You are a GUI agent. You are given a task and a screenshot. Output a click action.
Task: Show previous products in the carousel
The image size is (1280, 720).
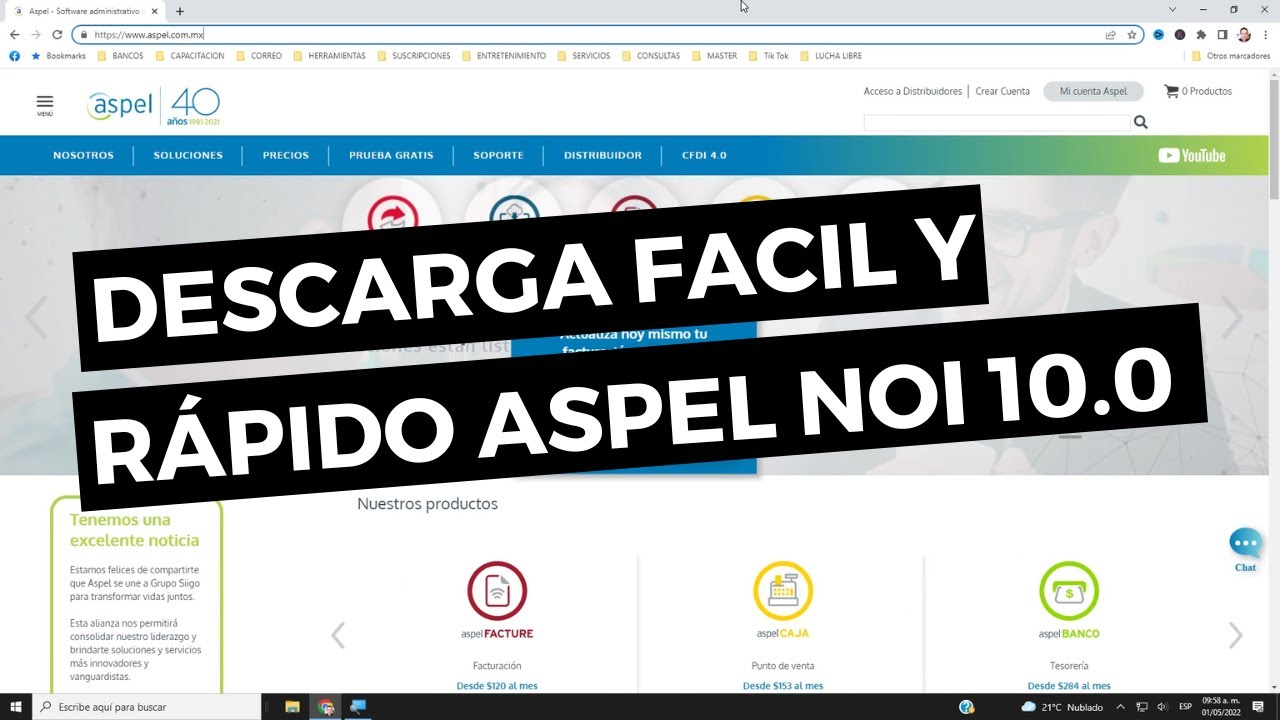coord(338,635)
